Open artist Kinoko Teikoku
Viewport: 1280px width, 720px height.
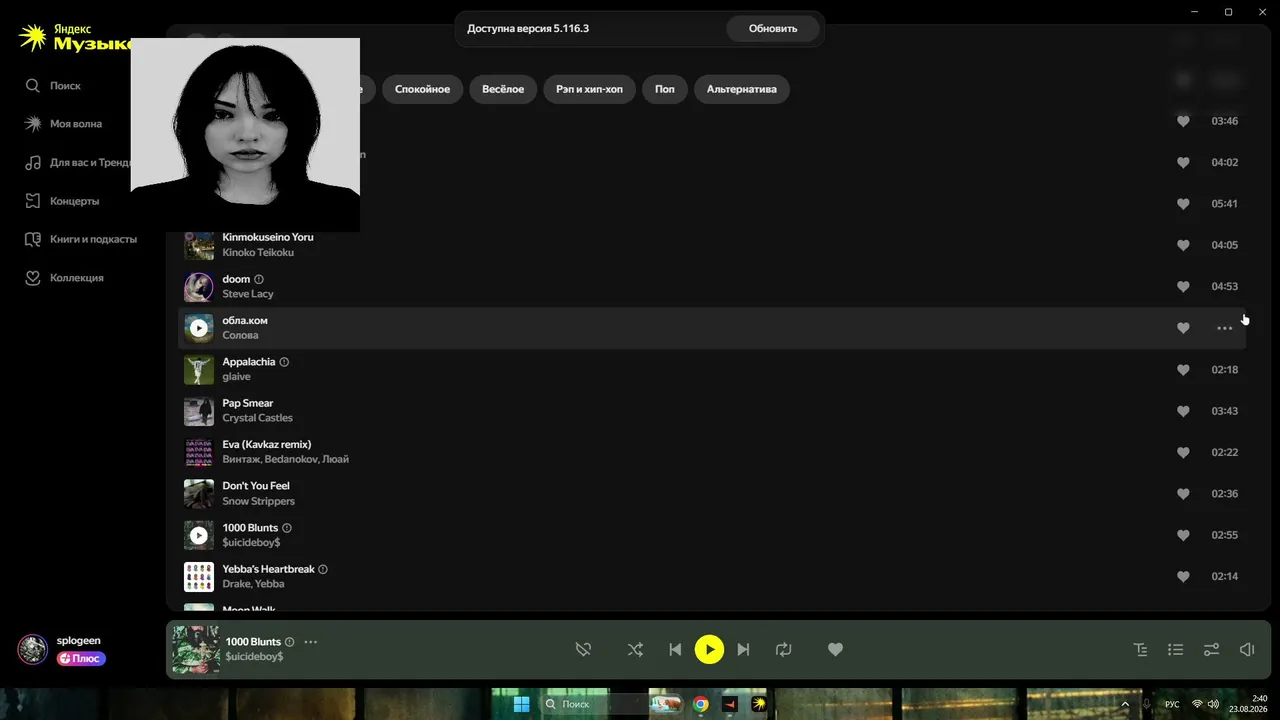click(258, 253)
